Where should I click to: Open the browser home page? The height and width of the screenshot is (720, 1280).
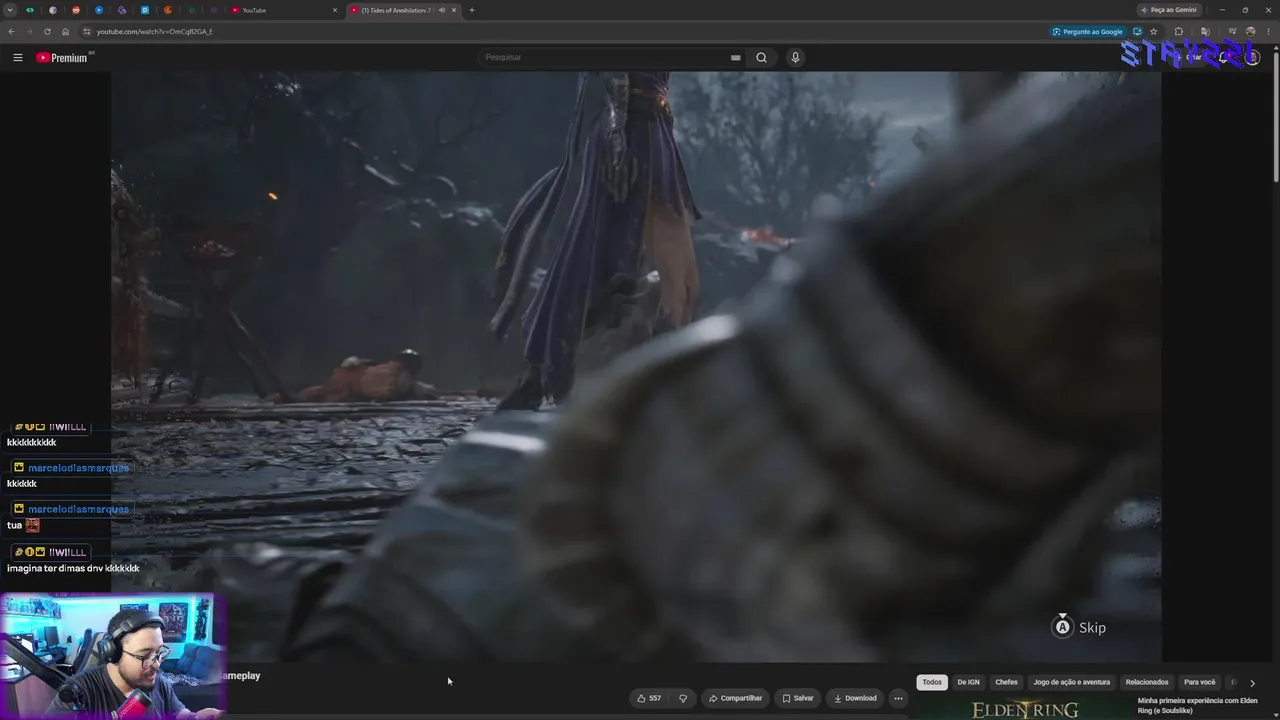point(65,31)
